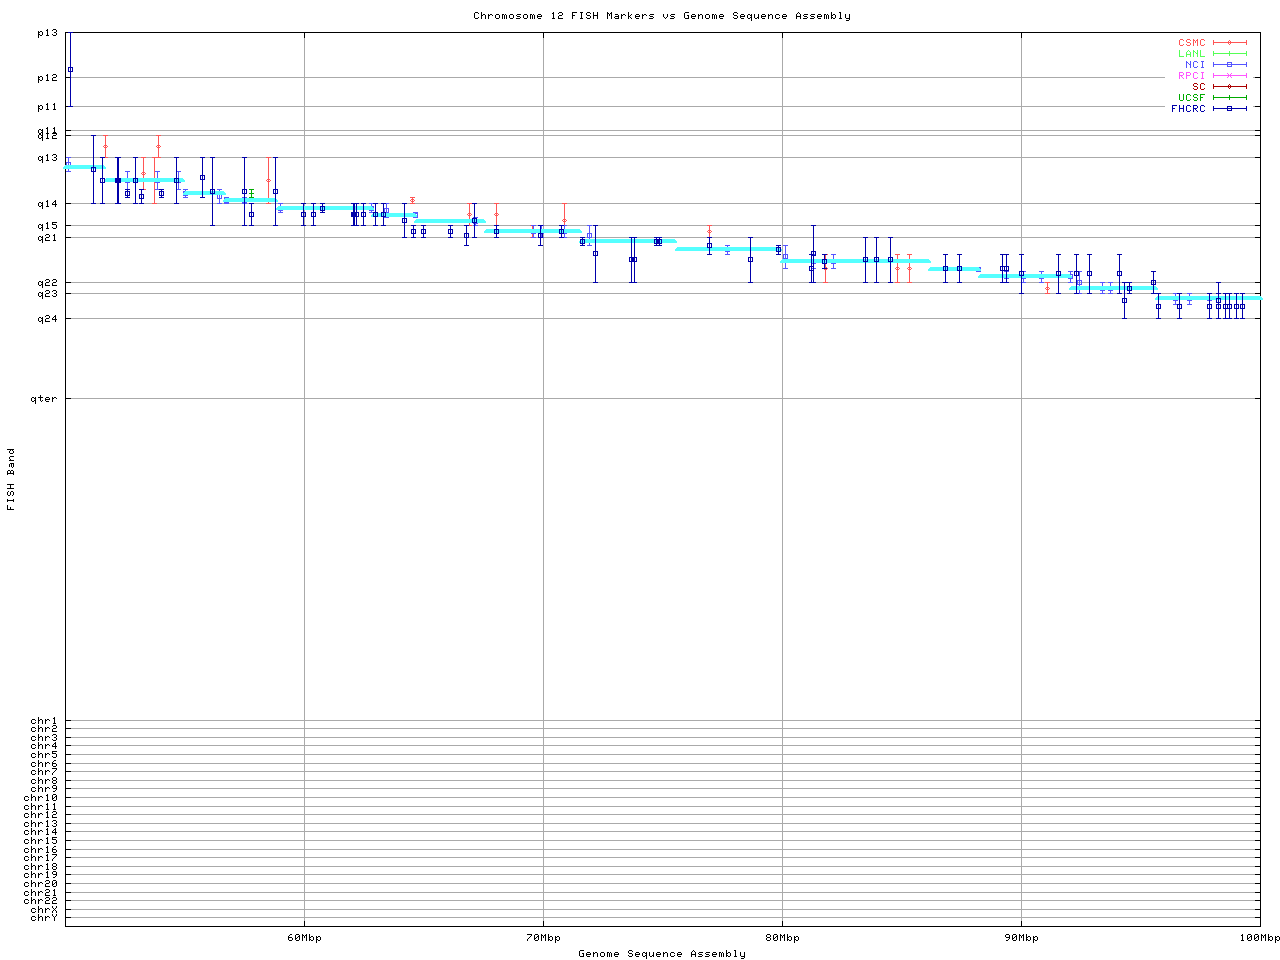Click the CSMC red marker sample in legend
The width and height of the screenshot is (1280, 960).
point(1229,43)
